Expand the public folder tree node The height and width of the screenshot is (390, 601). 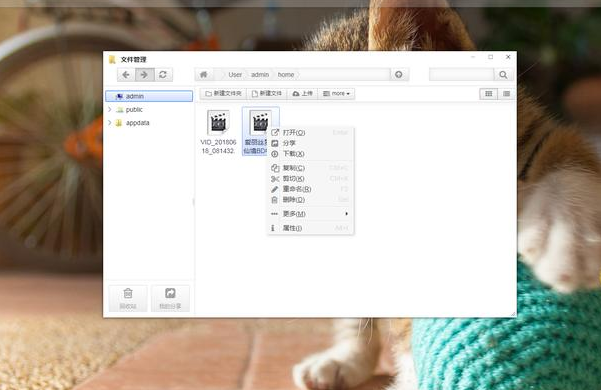(110, 110)
